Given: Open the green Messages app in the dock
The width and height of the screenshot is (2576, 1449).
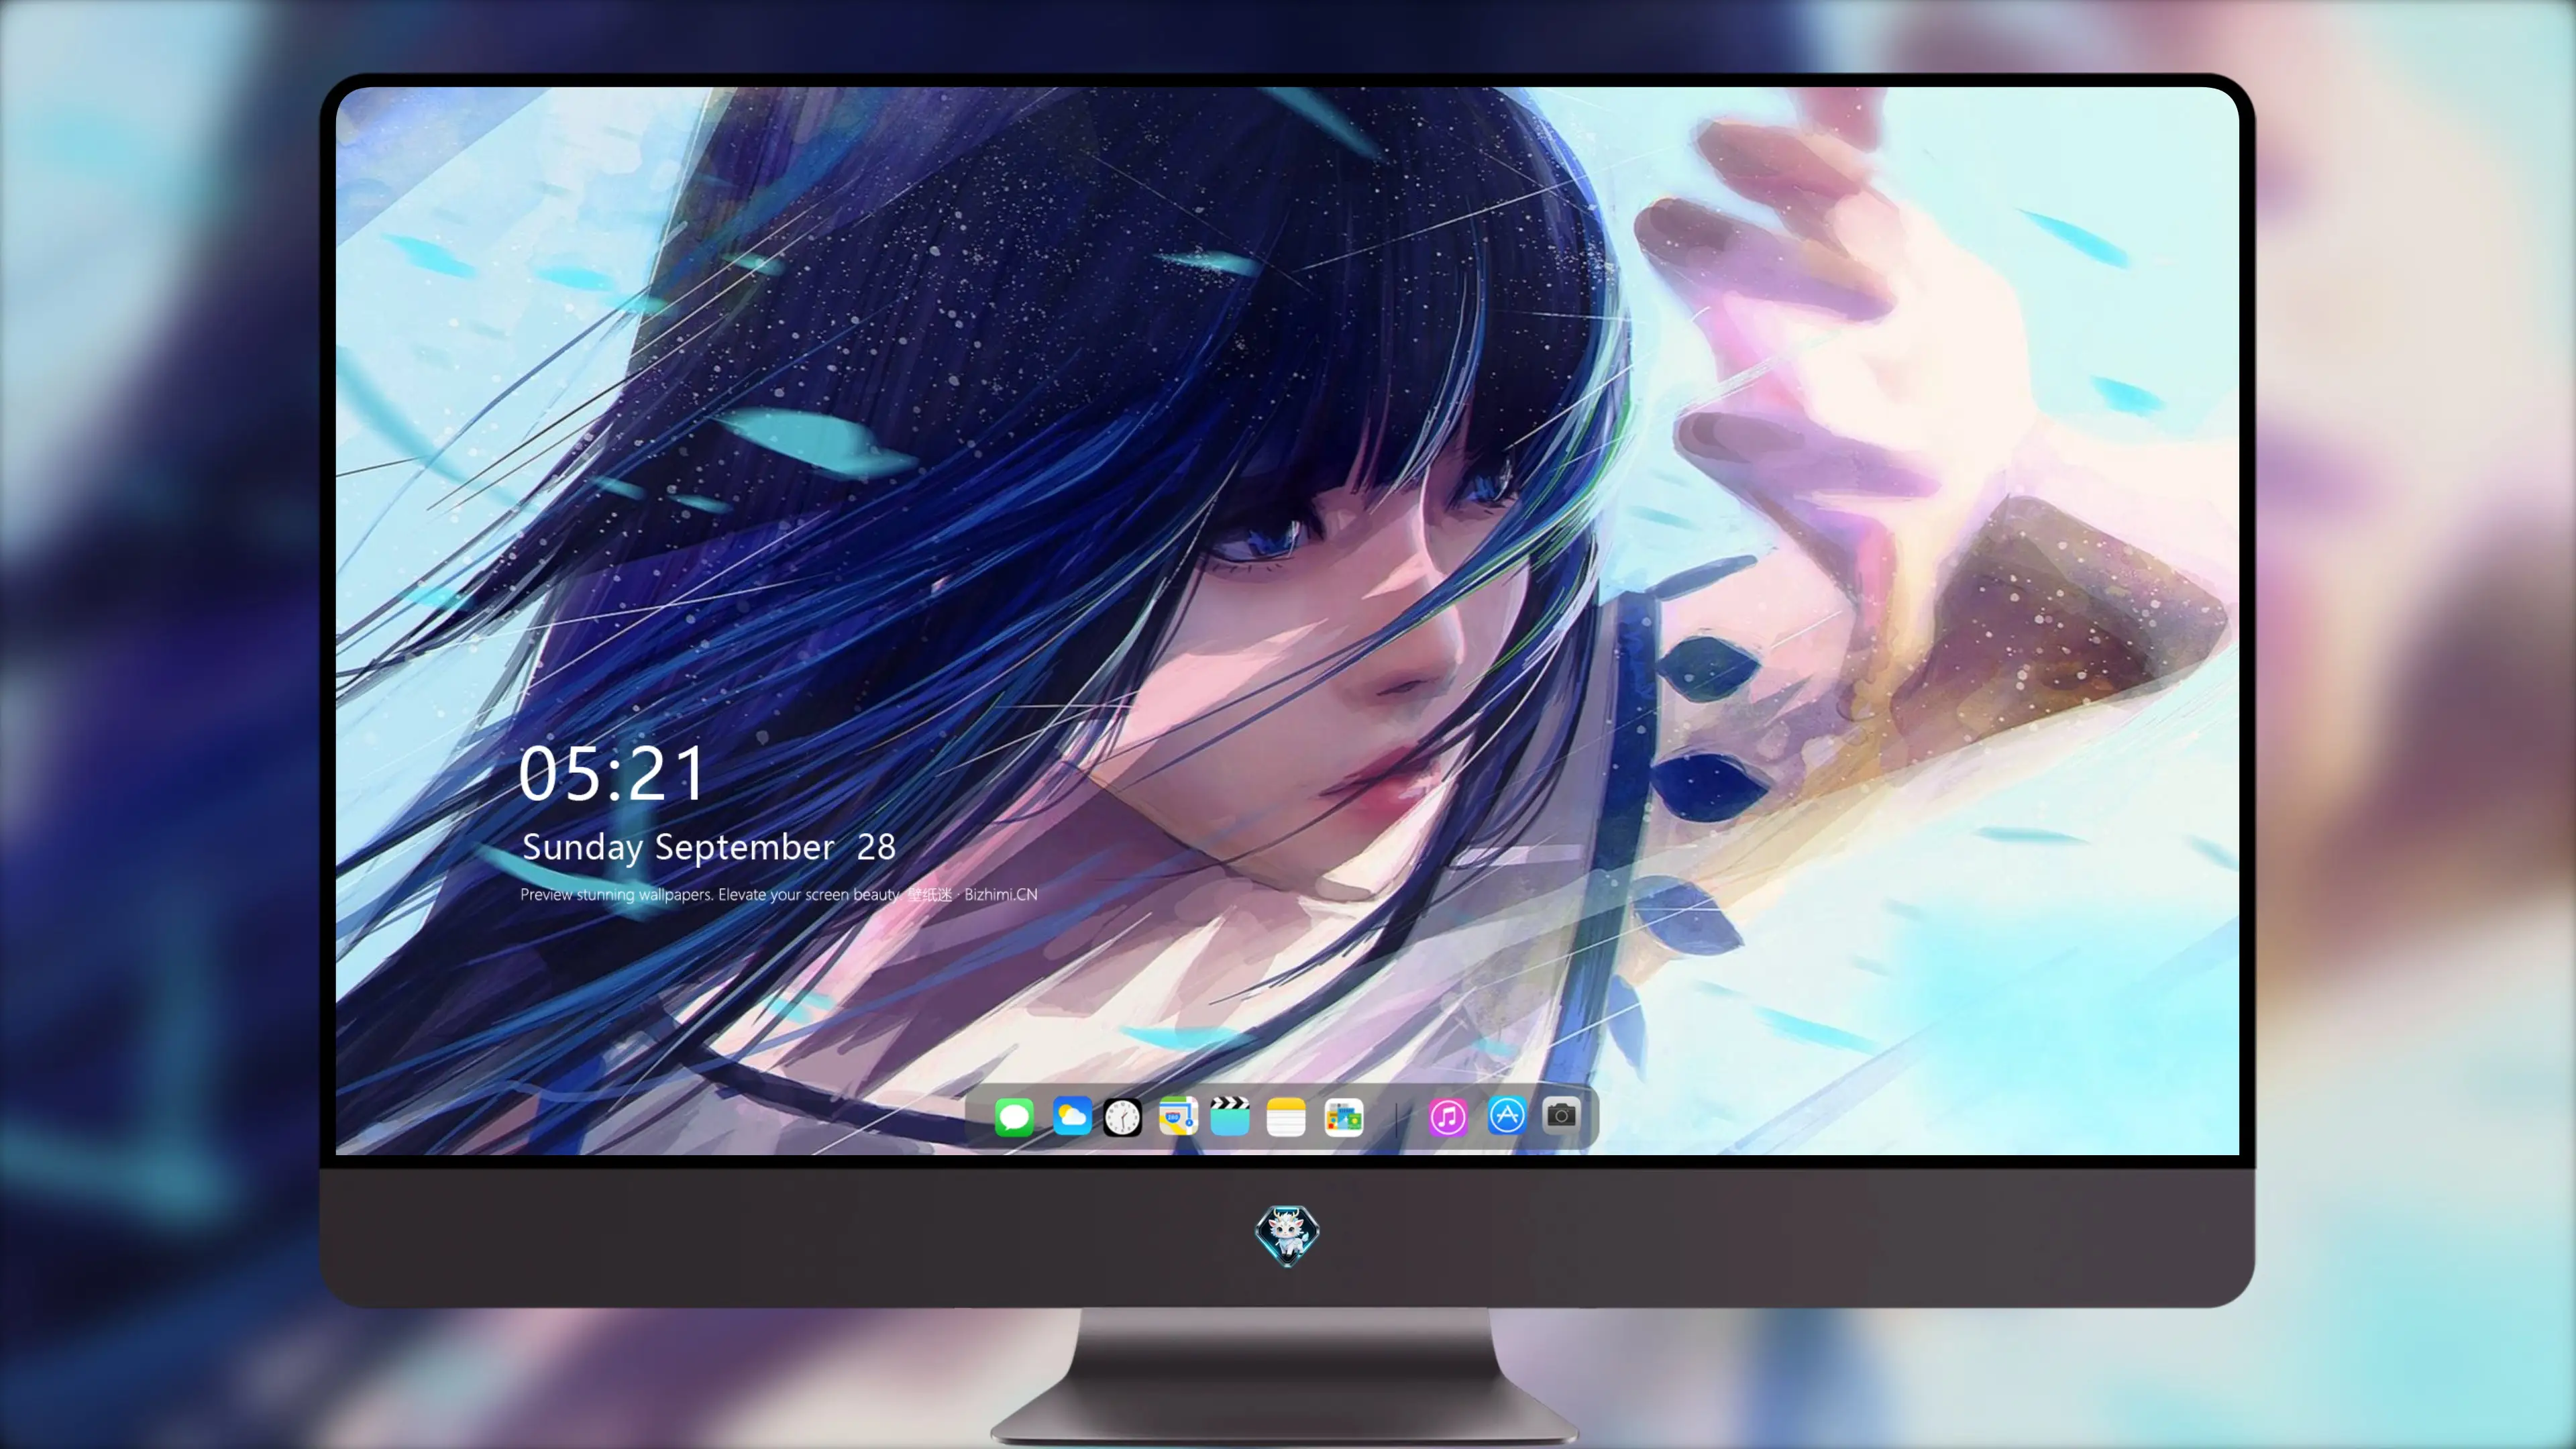Looking at the screenshot, I should coord(1014,1116).
